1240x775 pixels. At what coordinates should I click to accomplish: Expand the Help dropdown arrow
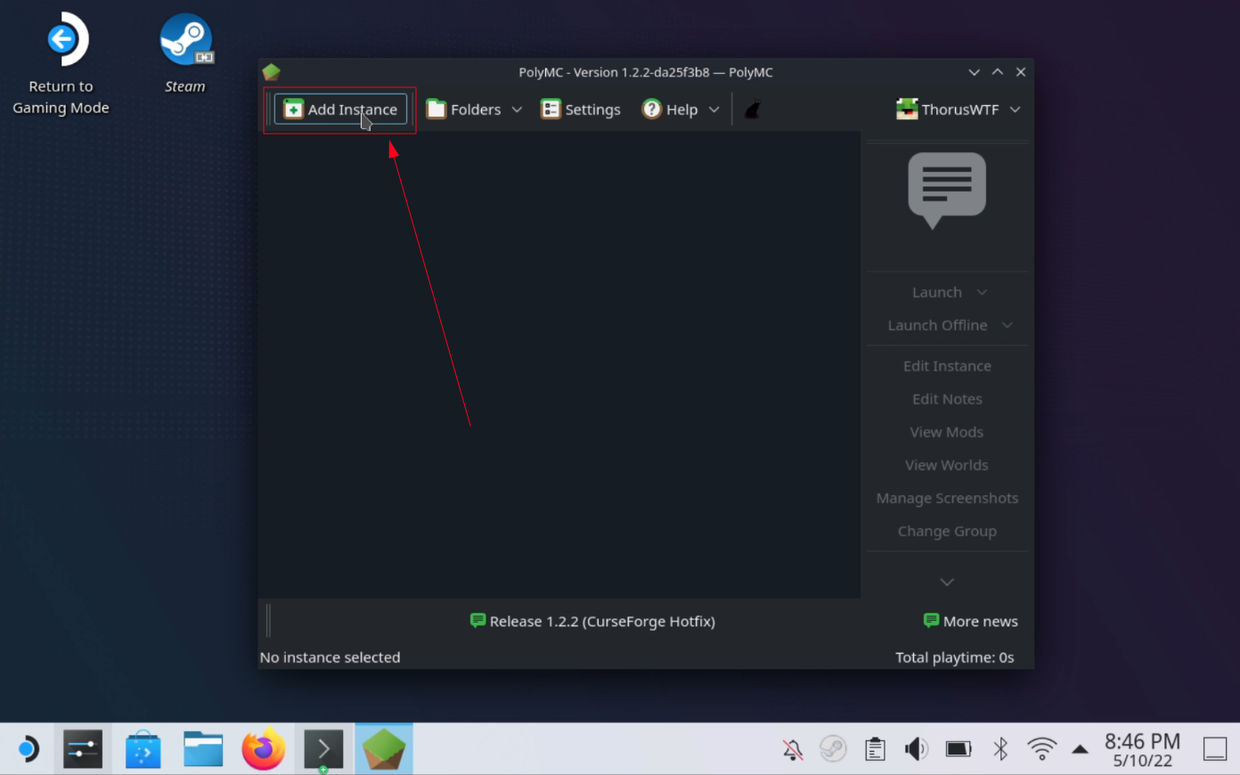pos(714,109)
